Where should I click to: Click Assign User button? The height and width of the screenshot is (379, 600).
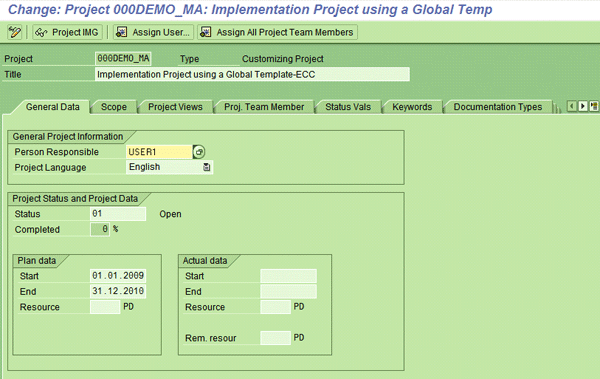pyautogui.click(x=153, y=32)
